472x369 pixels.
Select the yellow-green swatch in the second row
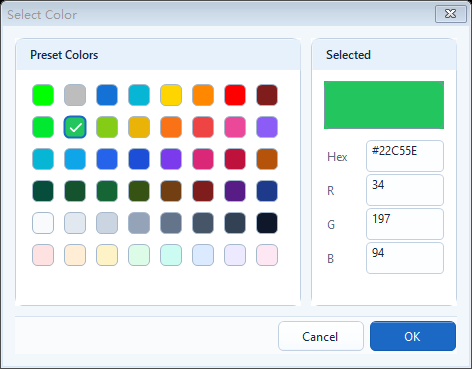pos(107,127)
